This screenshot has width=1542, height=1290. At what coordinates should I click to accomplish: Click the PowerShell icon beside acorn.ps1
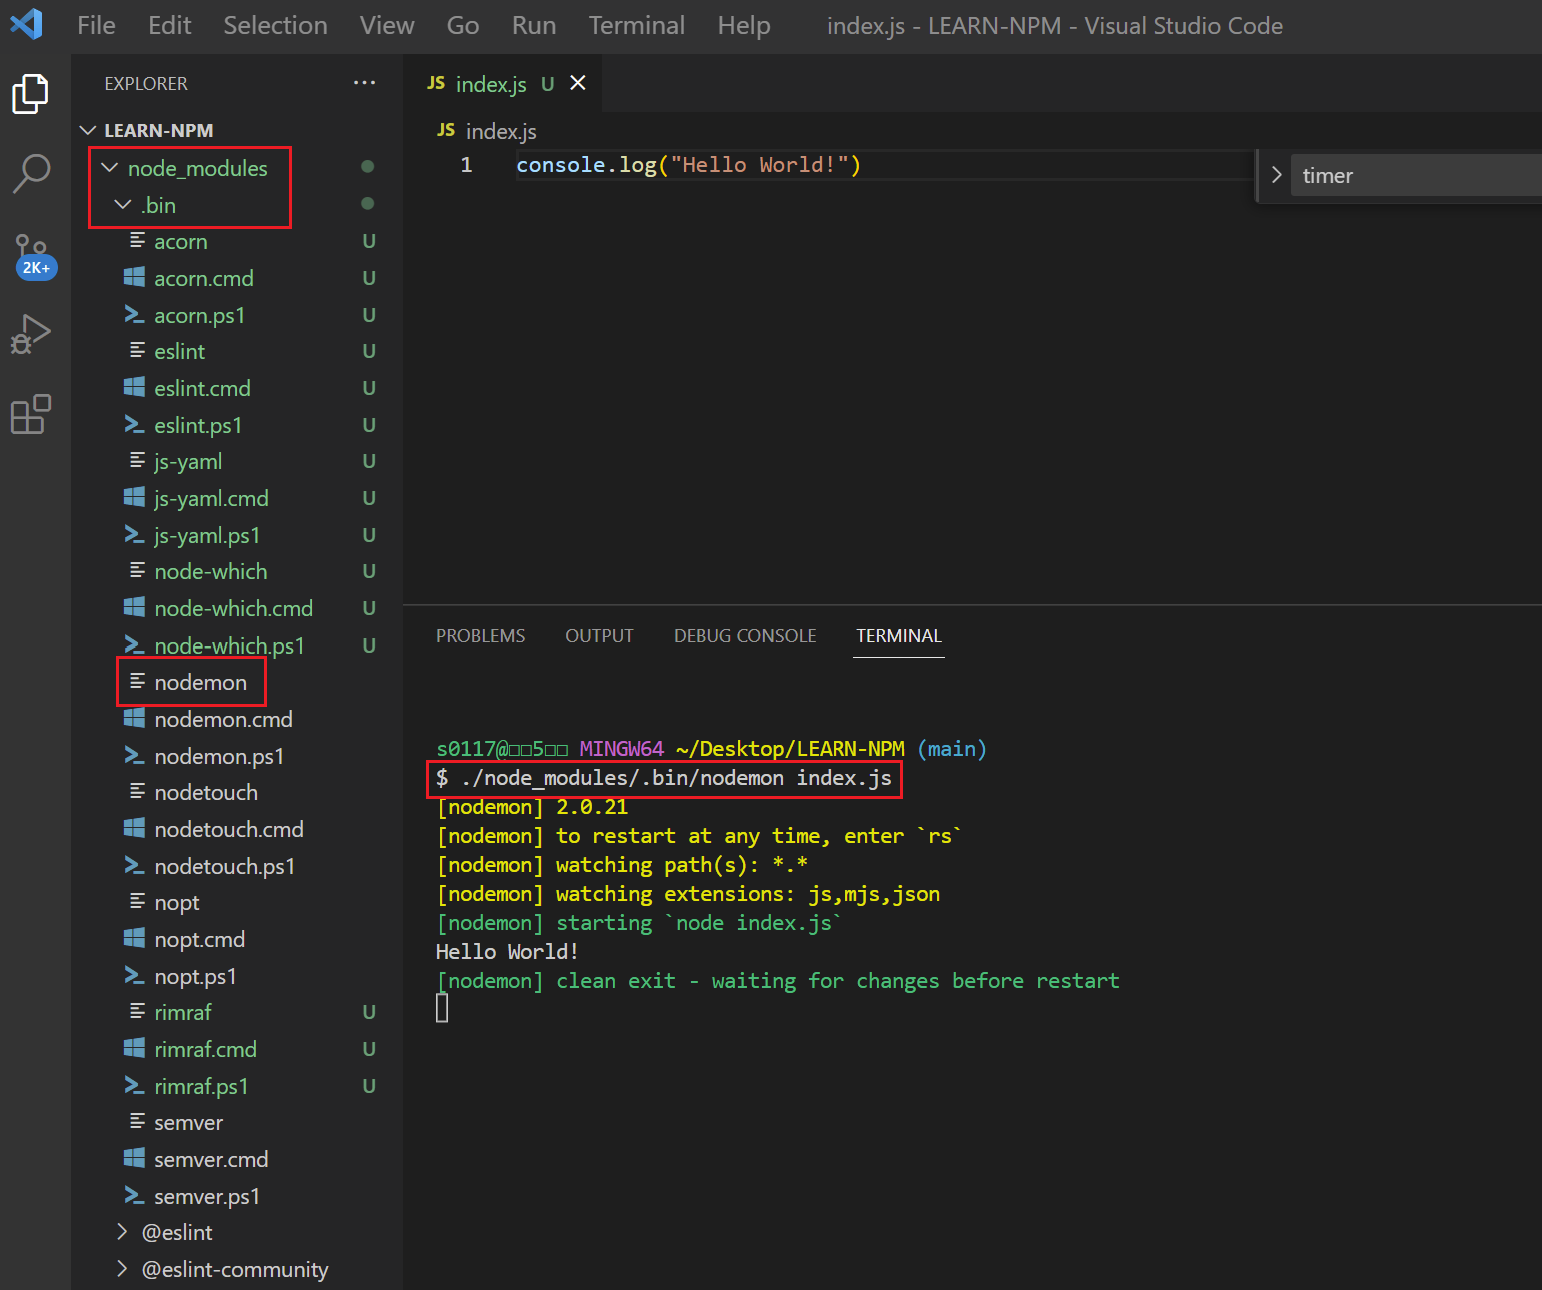[134, 314]
